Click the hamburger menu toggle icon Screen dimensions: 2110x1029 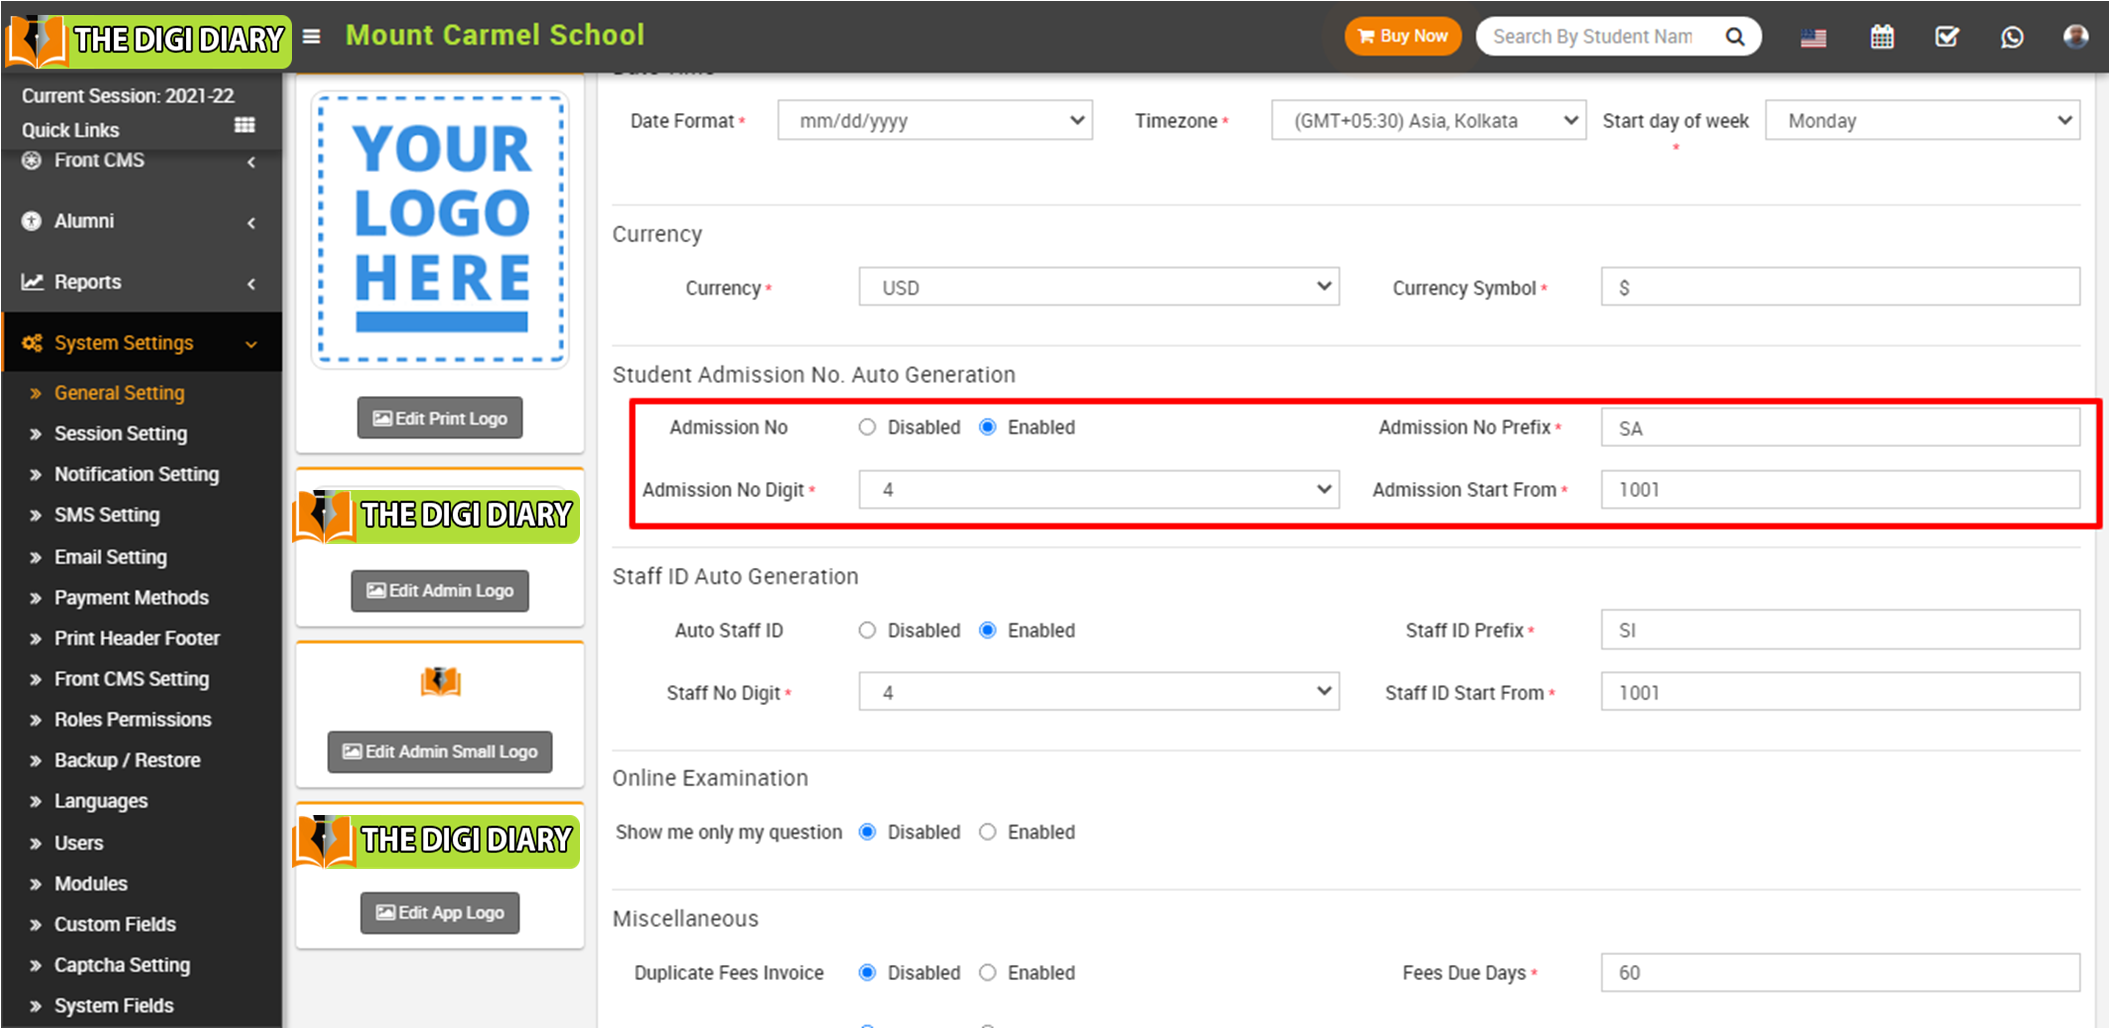click(312, 37)
